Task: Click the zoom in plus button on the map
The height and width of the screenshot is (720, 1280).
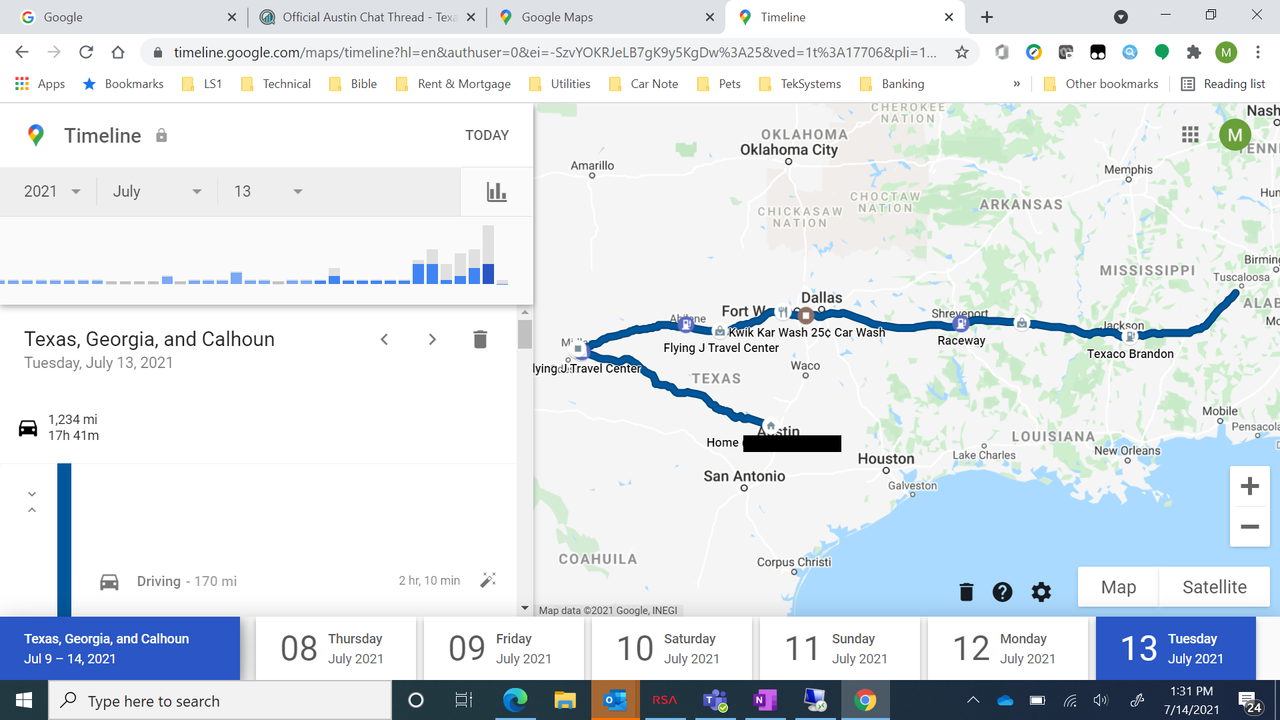Action: pyautogui.click(x=1249, y=486)
